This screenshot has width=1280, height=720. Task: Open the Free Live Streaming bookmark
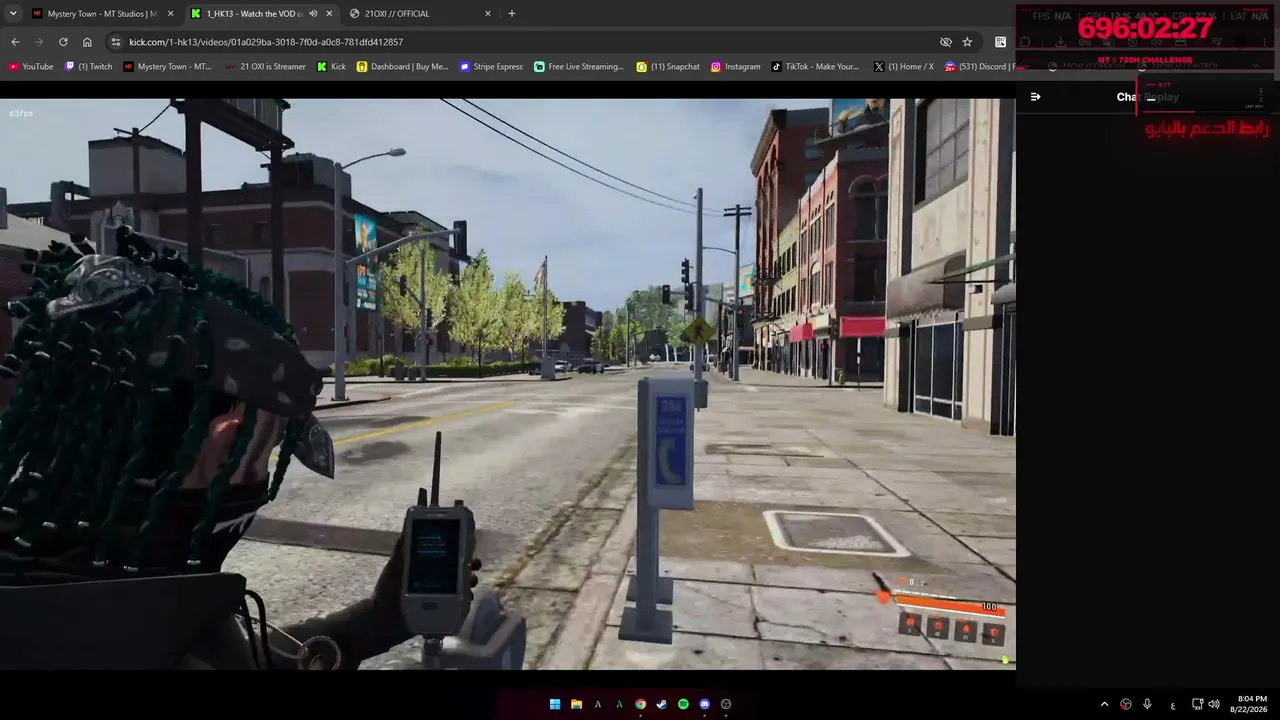tap(579, 67)
